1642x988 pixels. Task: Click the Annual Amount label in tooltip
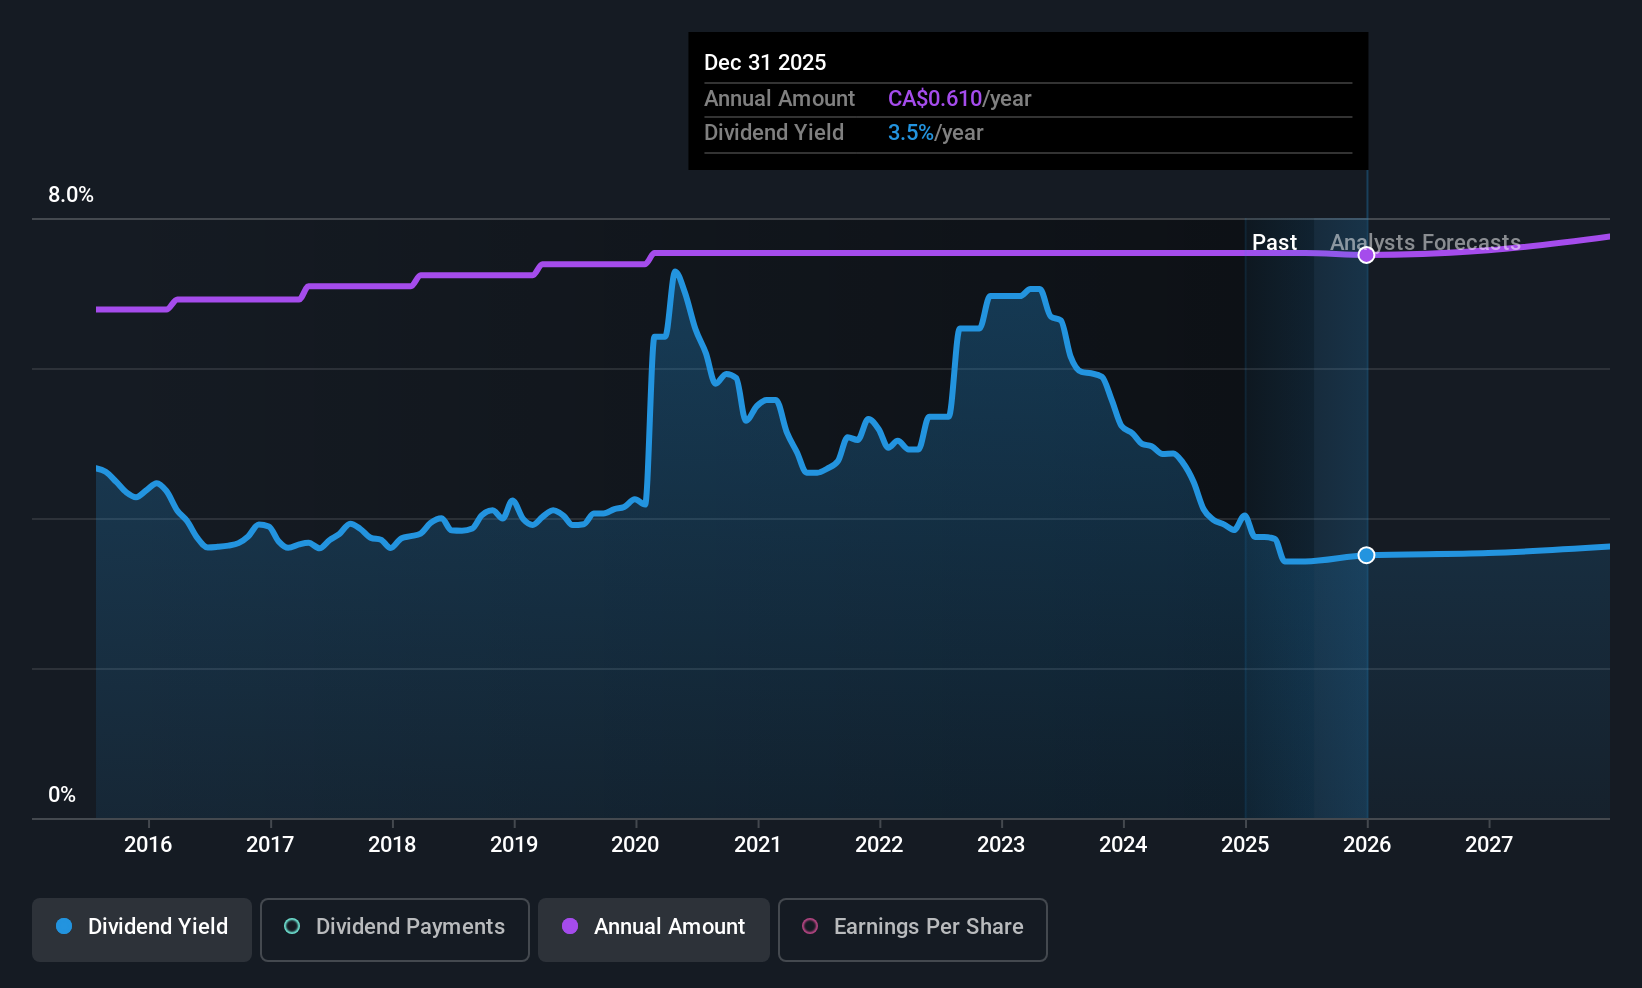click(779, 98)
